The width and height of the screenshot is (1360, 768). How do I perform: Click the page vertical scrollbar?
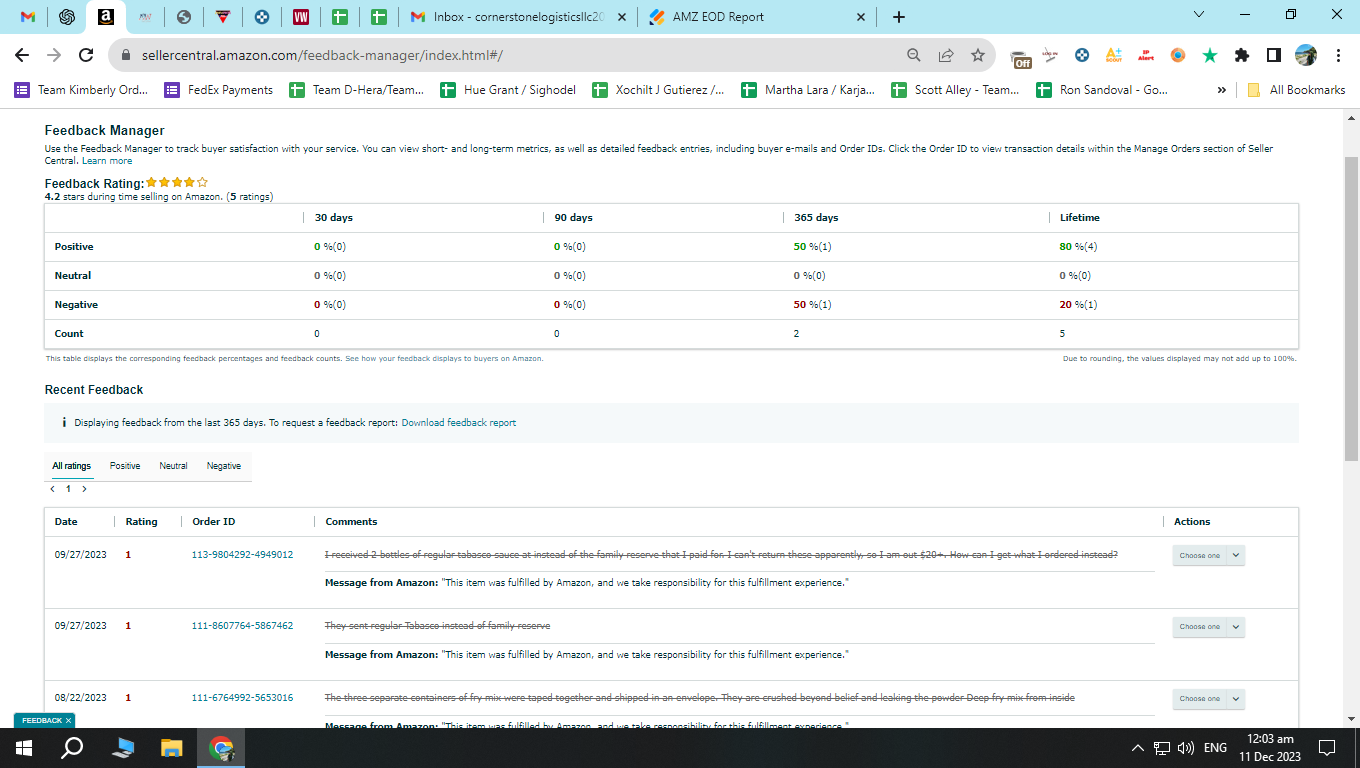click(x=1352, y=307)
